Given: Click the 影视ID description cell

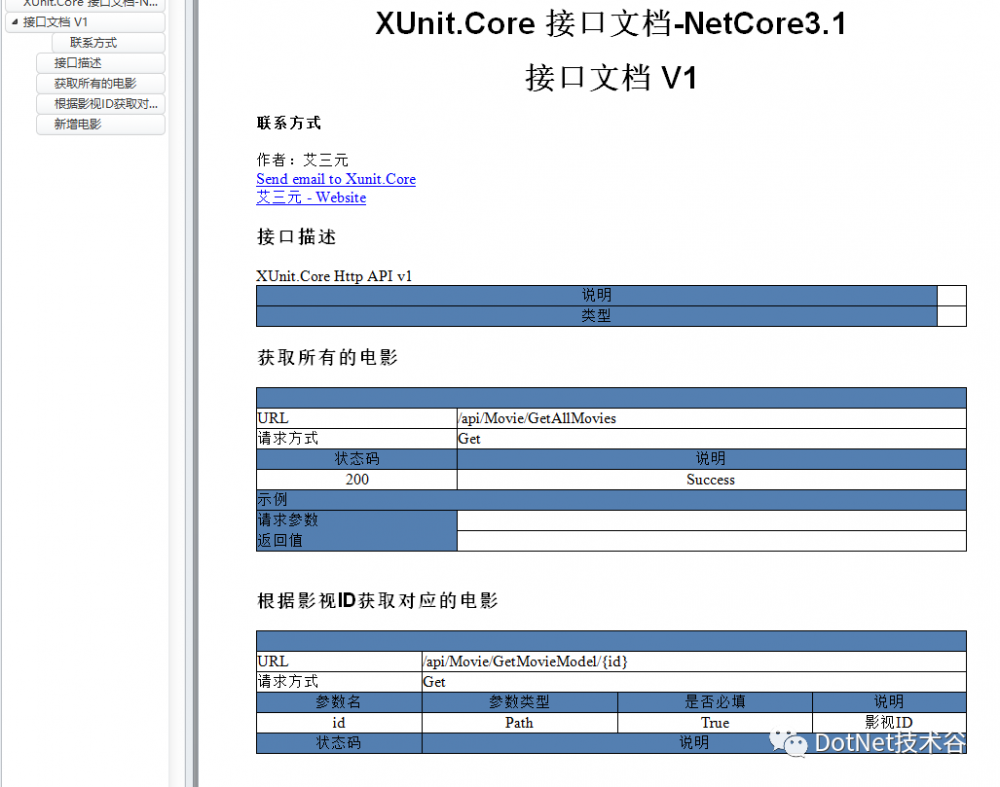Looking at the screenshot, I should [889, 722].
